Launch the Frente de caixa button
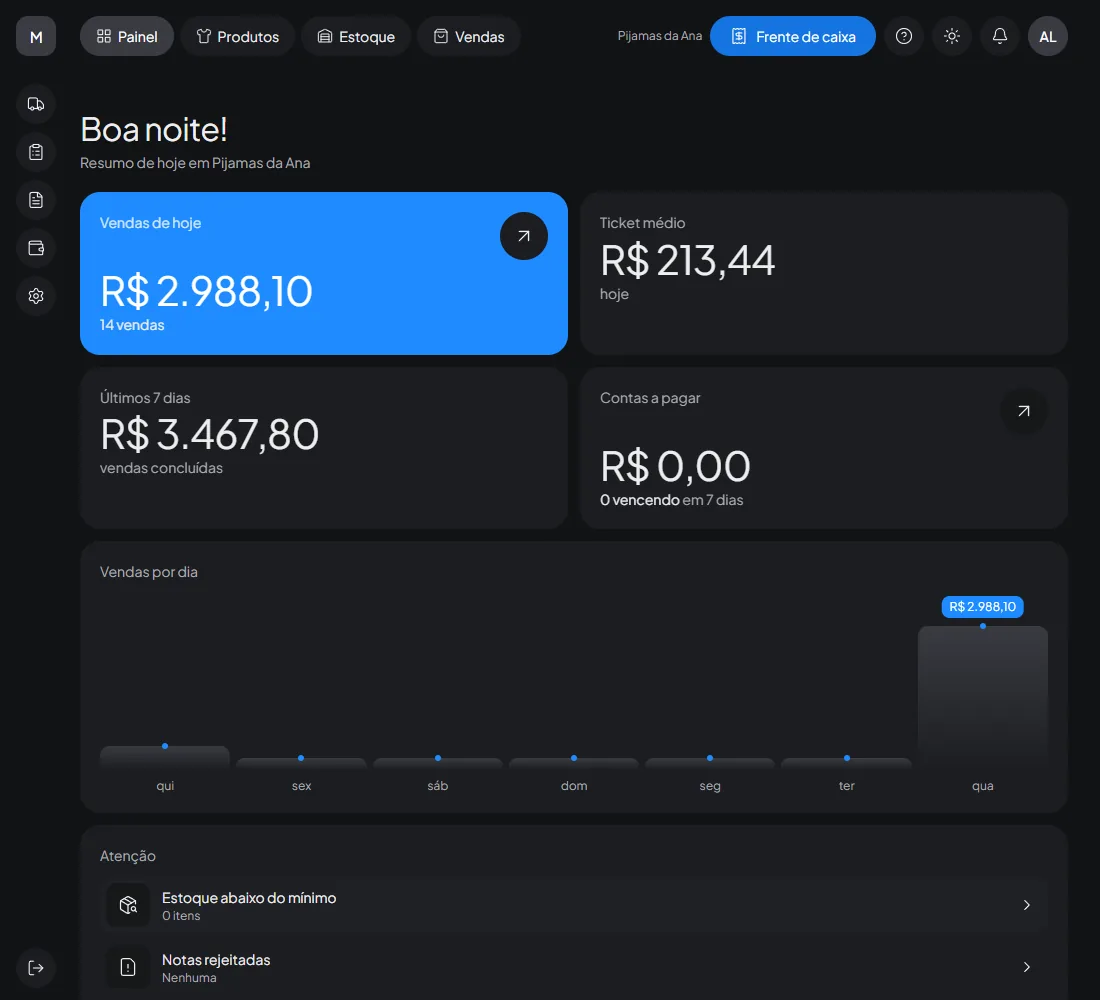 (x=793, y=36)
